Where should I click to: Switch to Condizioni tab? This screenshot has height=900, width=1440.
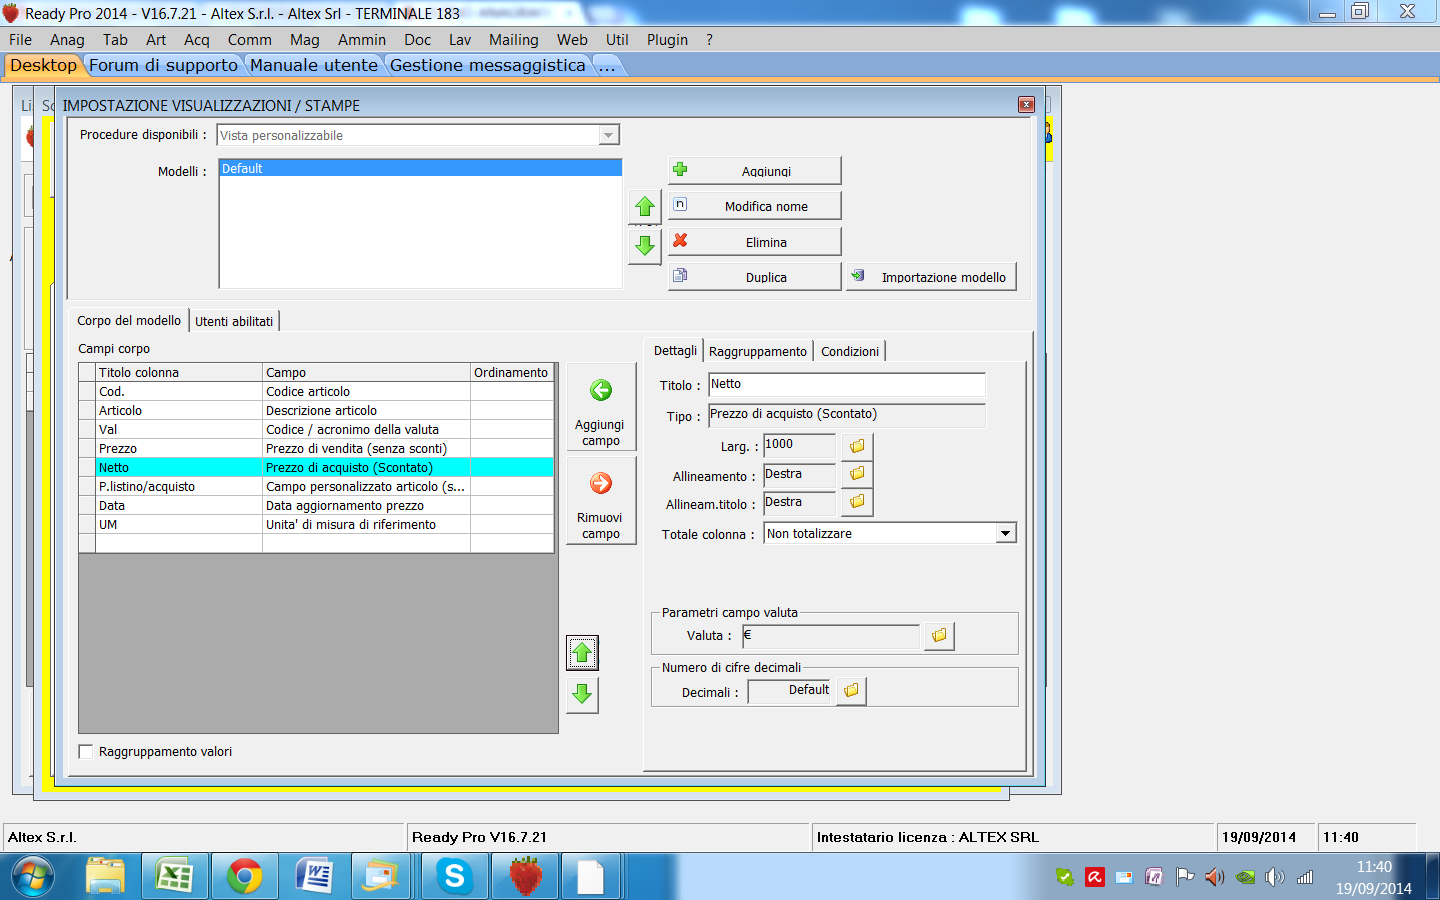(x=850, y=351)
